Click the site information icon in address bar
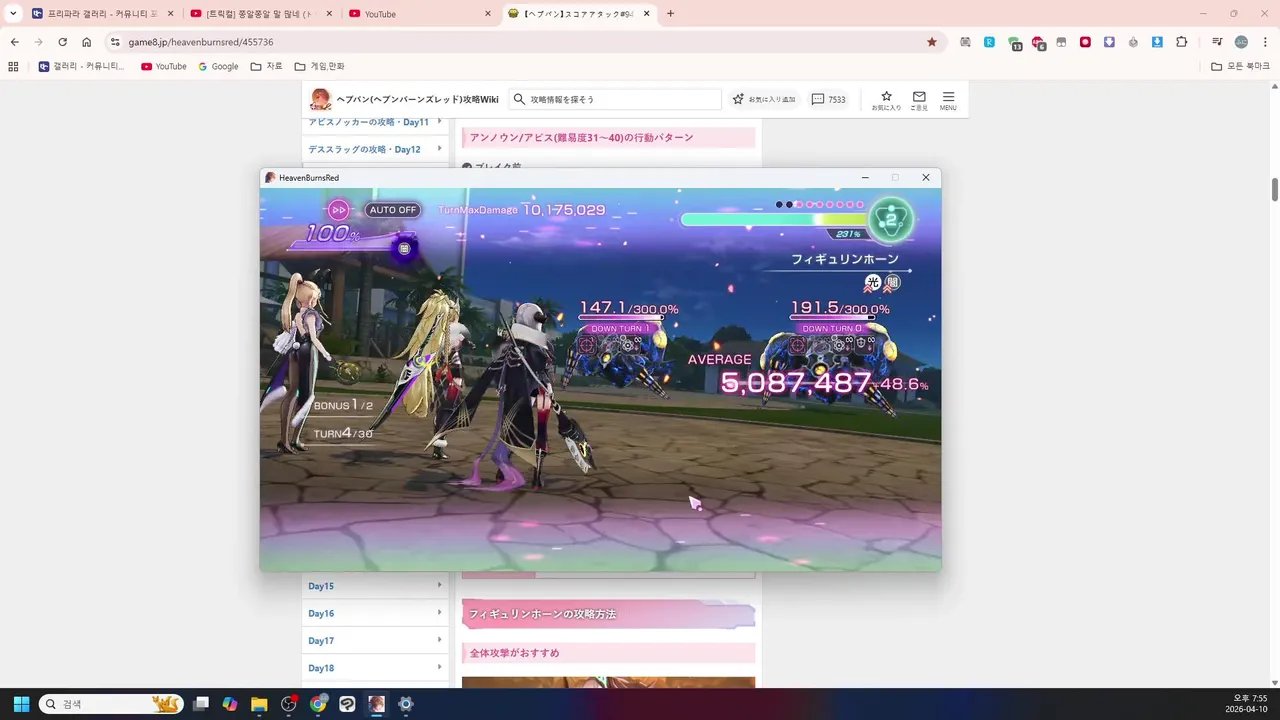This screenshot has height=720, width=1280. pyautogui.click(x=115, y=42)
